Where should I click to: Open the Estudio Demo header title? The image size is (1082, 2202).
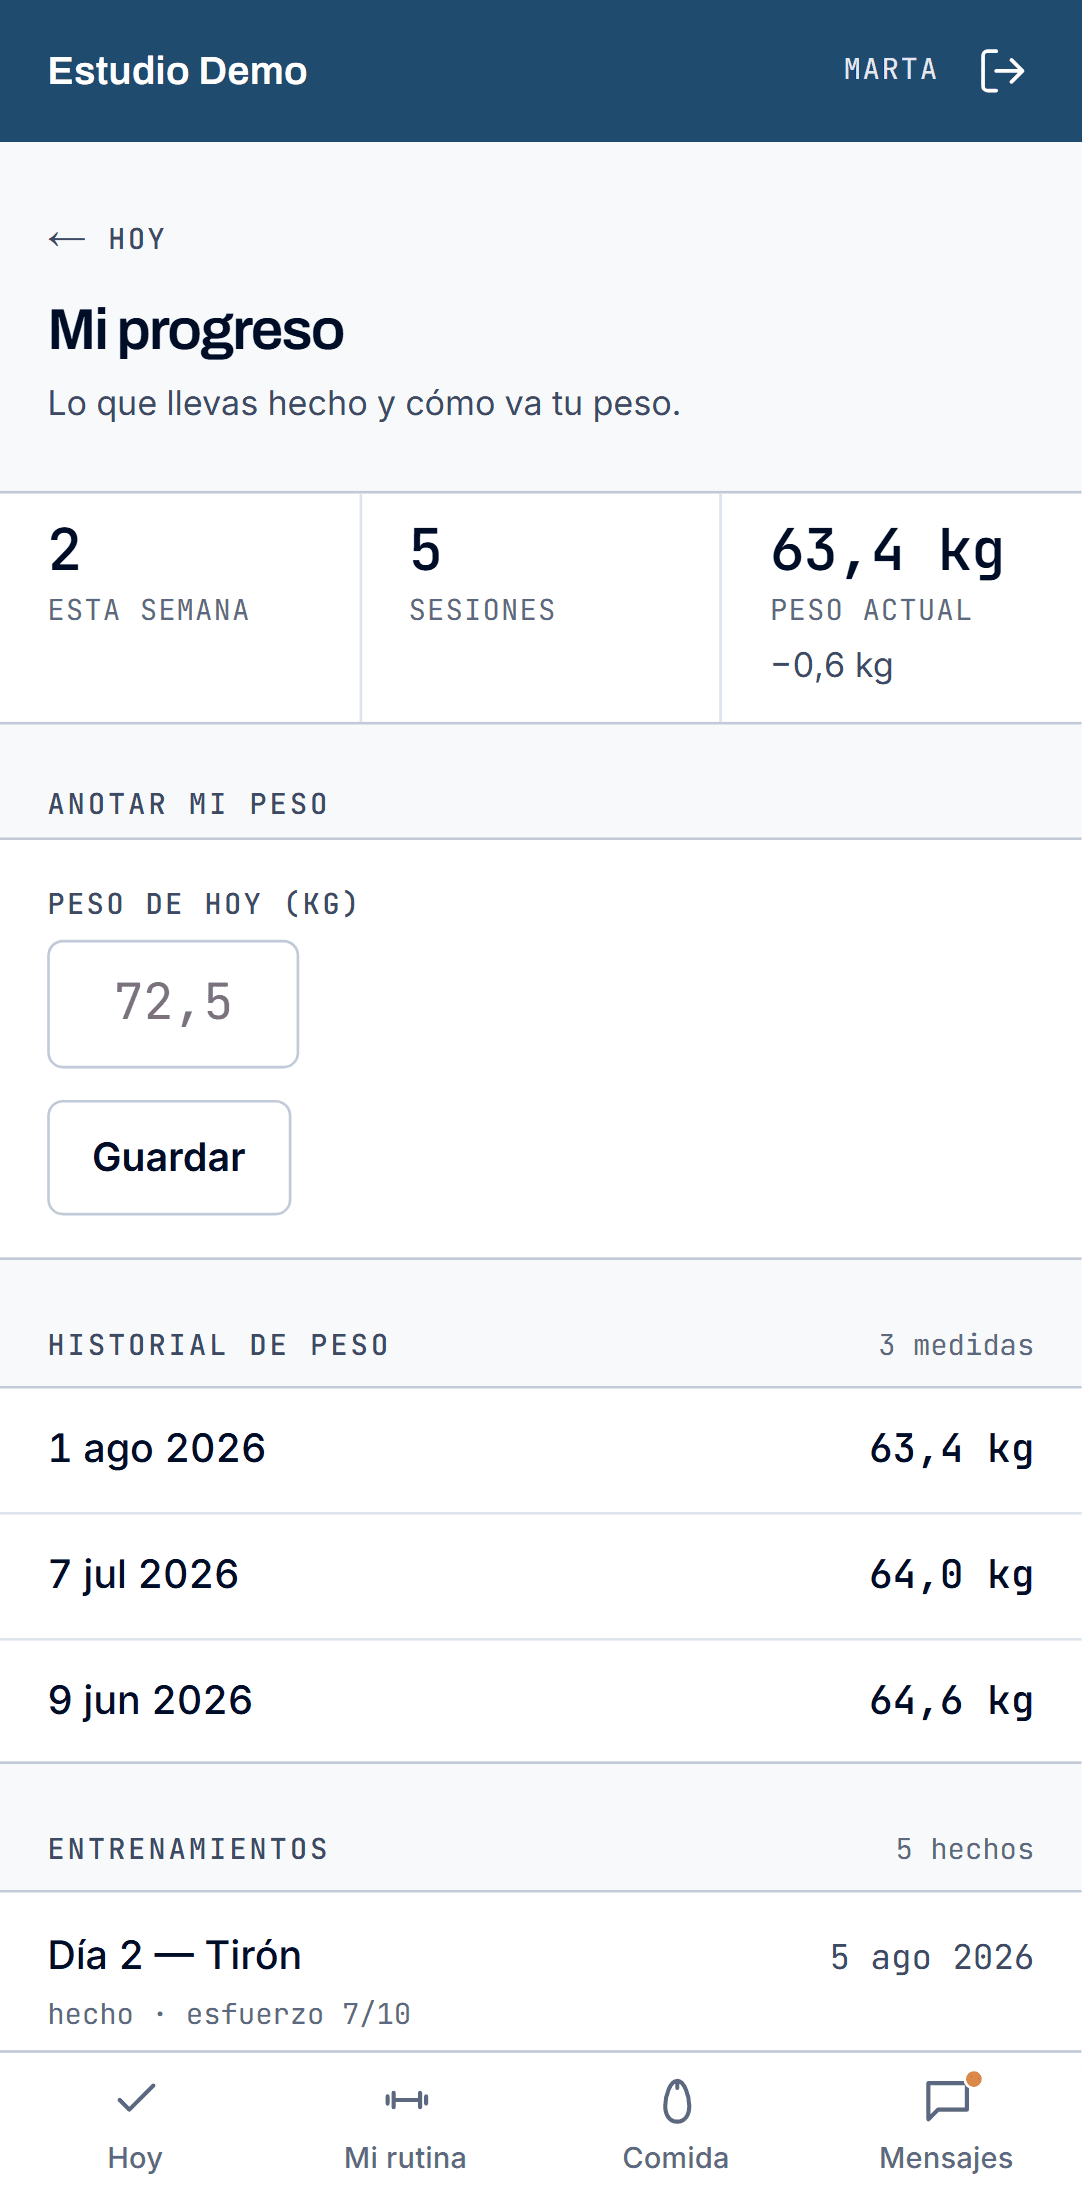tap(178, 71)
